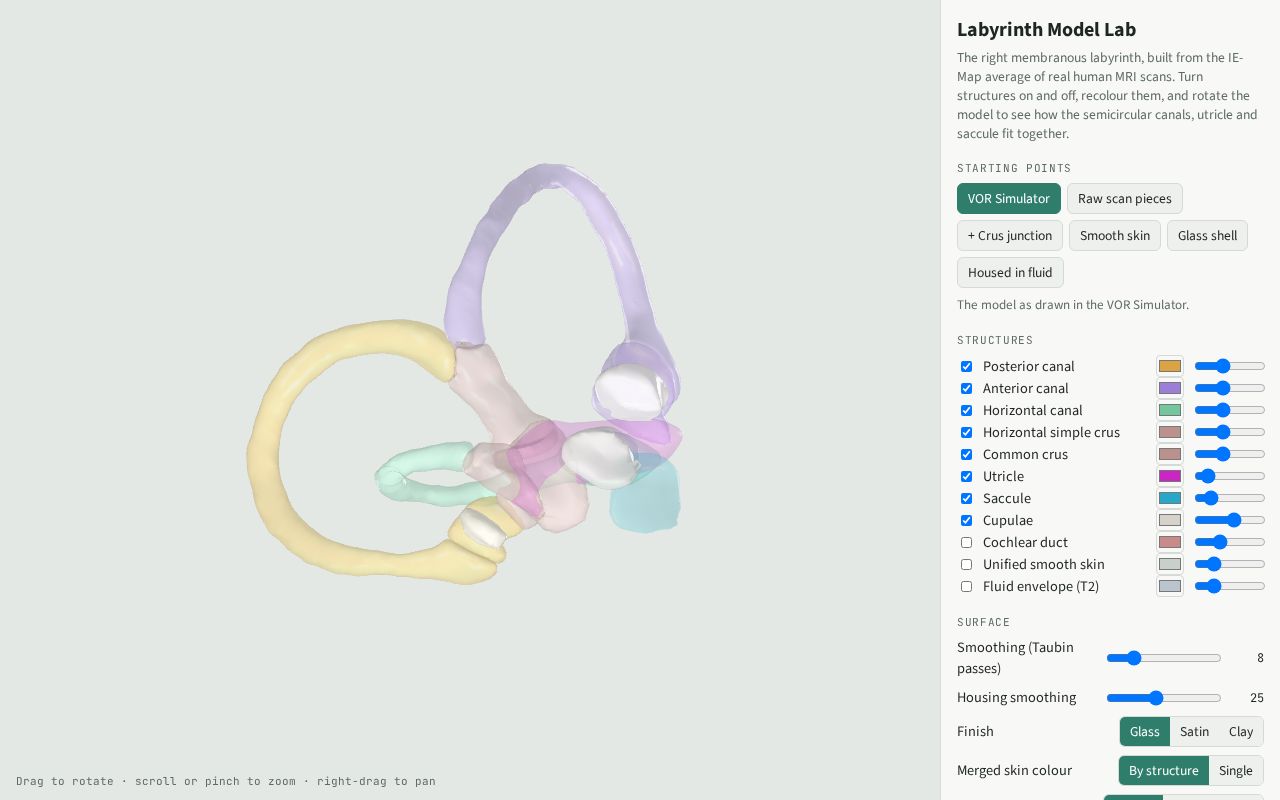Pick a colour for Horizontal simple crus
This screenshot has height=800, width=1280.
coord(1170,432)
